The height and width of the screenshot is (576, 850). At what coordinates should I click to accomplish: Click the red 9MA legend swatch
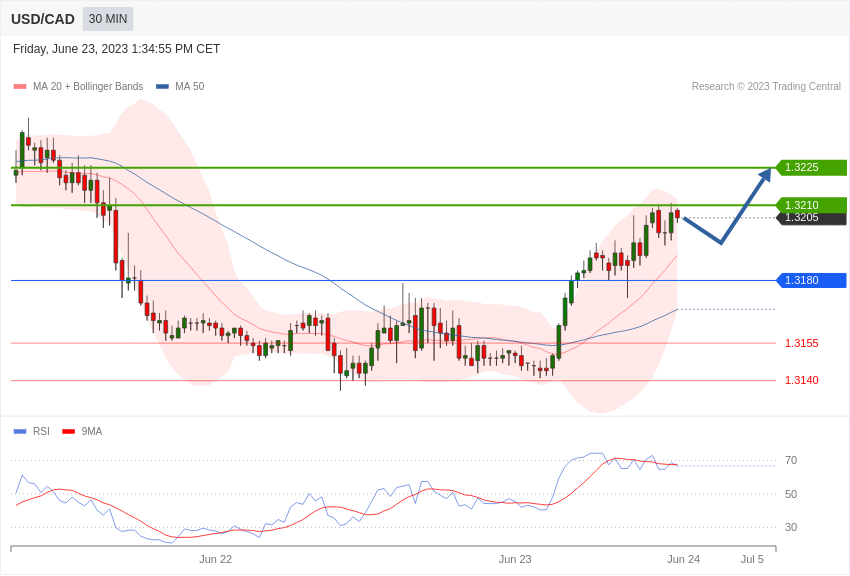click(68, 432)
